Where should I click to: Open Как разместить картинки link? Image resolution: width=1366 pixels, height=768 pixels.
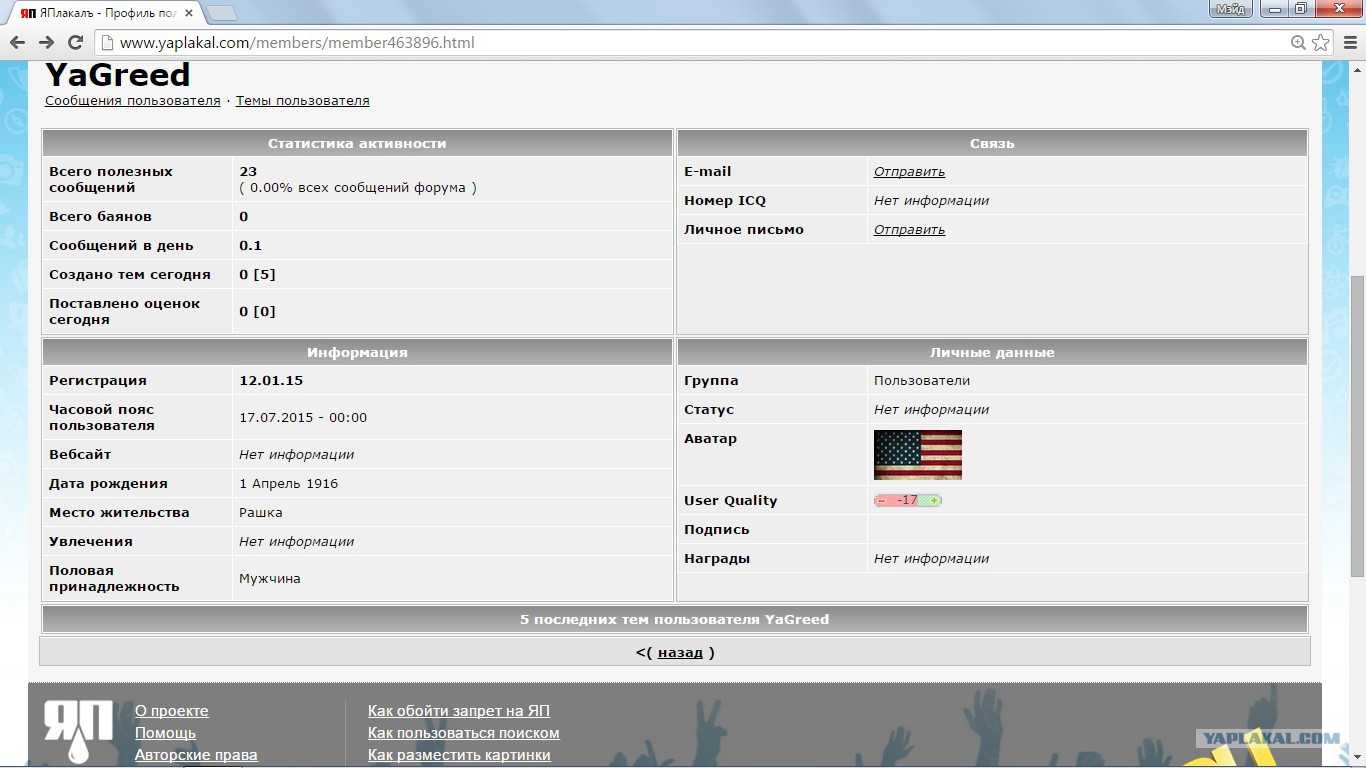(x=459, y=755)
